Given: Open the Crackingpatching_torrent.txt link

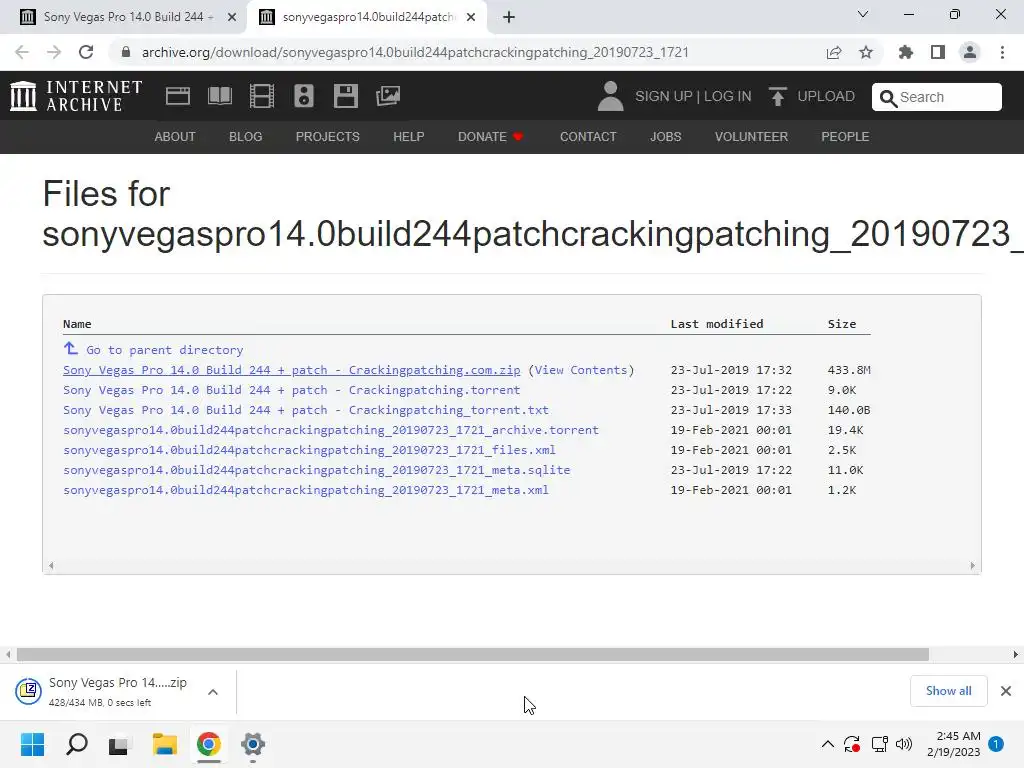Looking at the screenshot, I should click(x=306, y=410).
